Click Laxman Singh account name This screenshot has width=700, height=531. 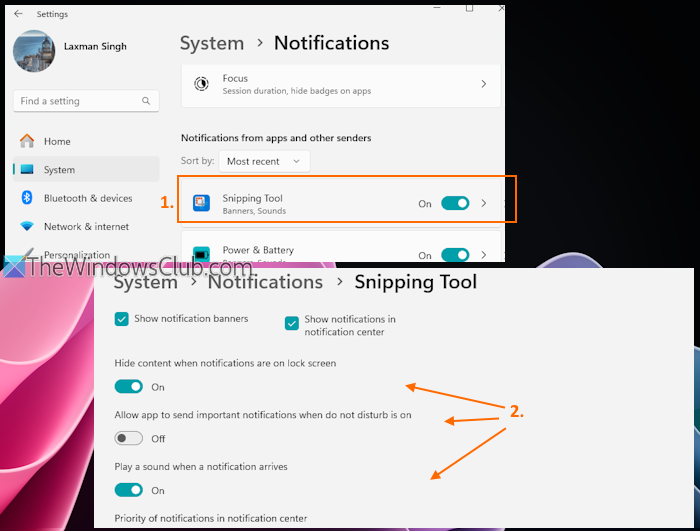(95, 46)
